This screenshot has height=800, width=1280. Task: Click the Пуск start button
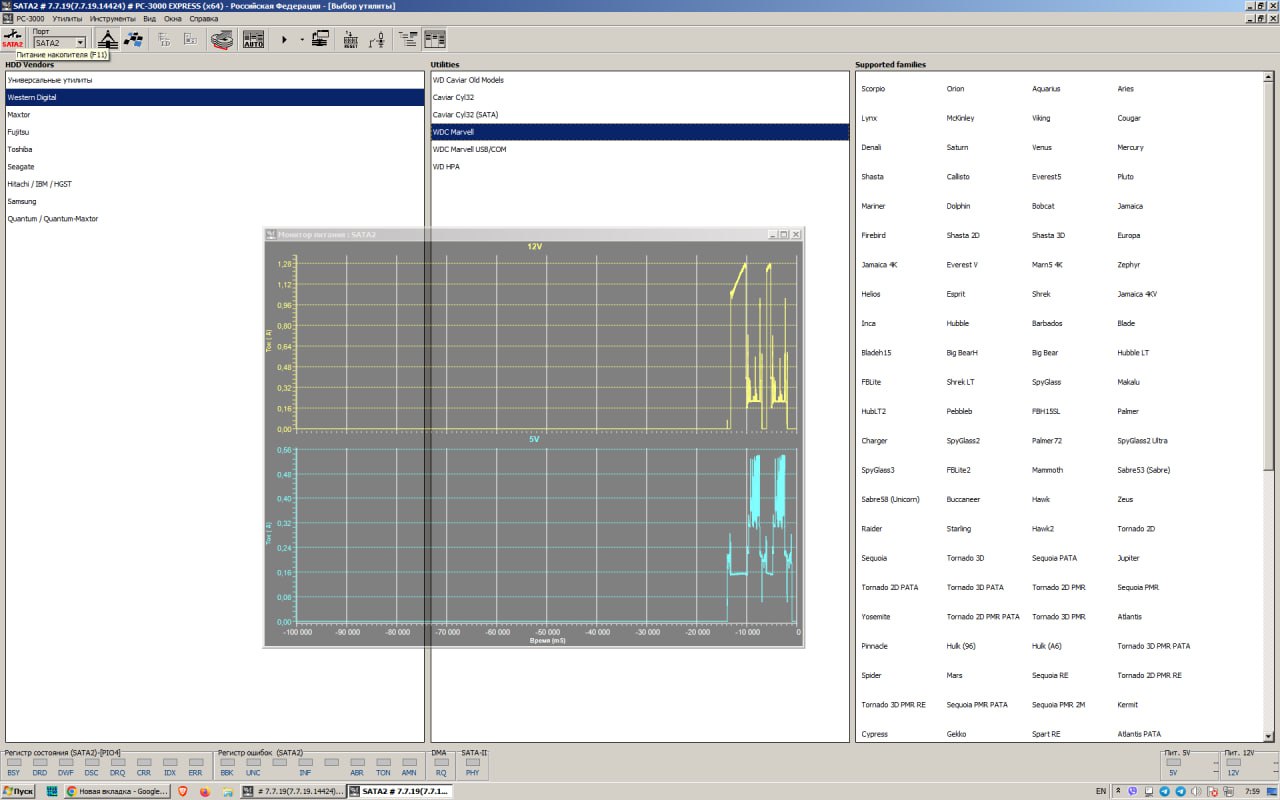19,791
